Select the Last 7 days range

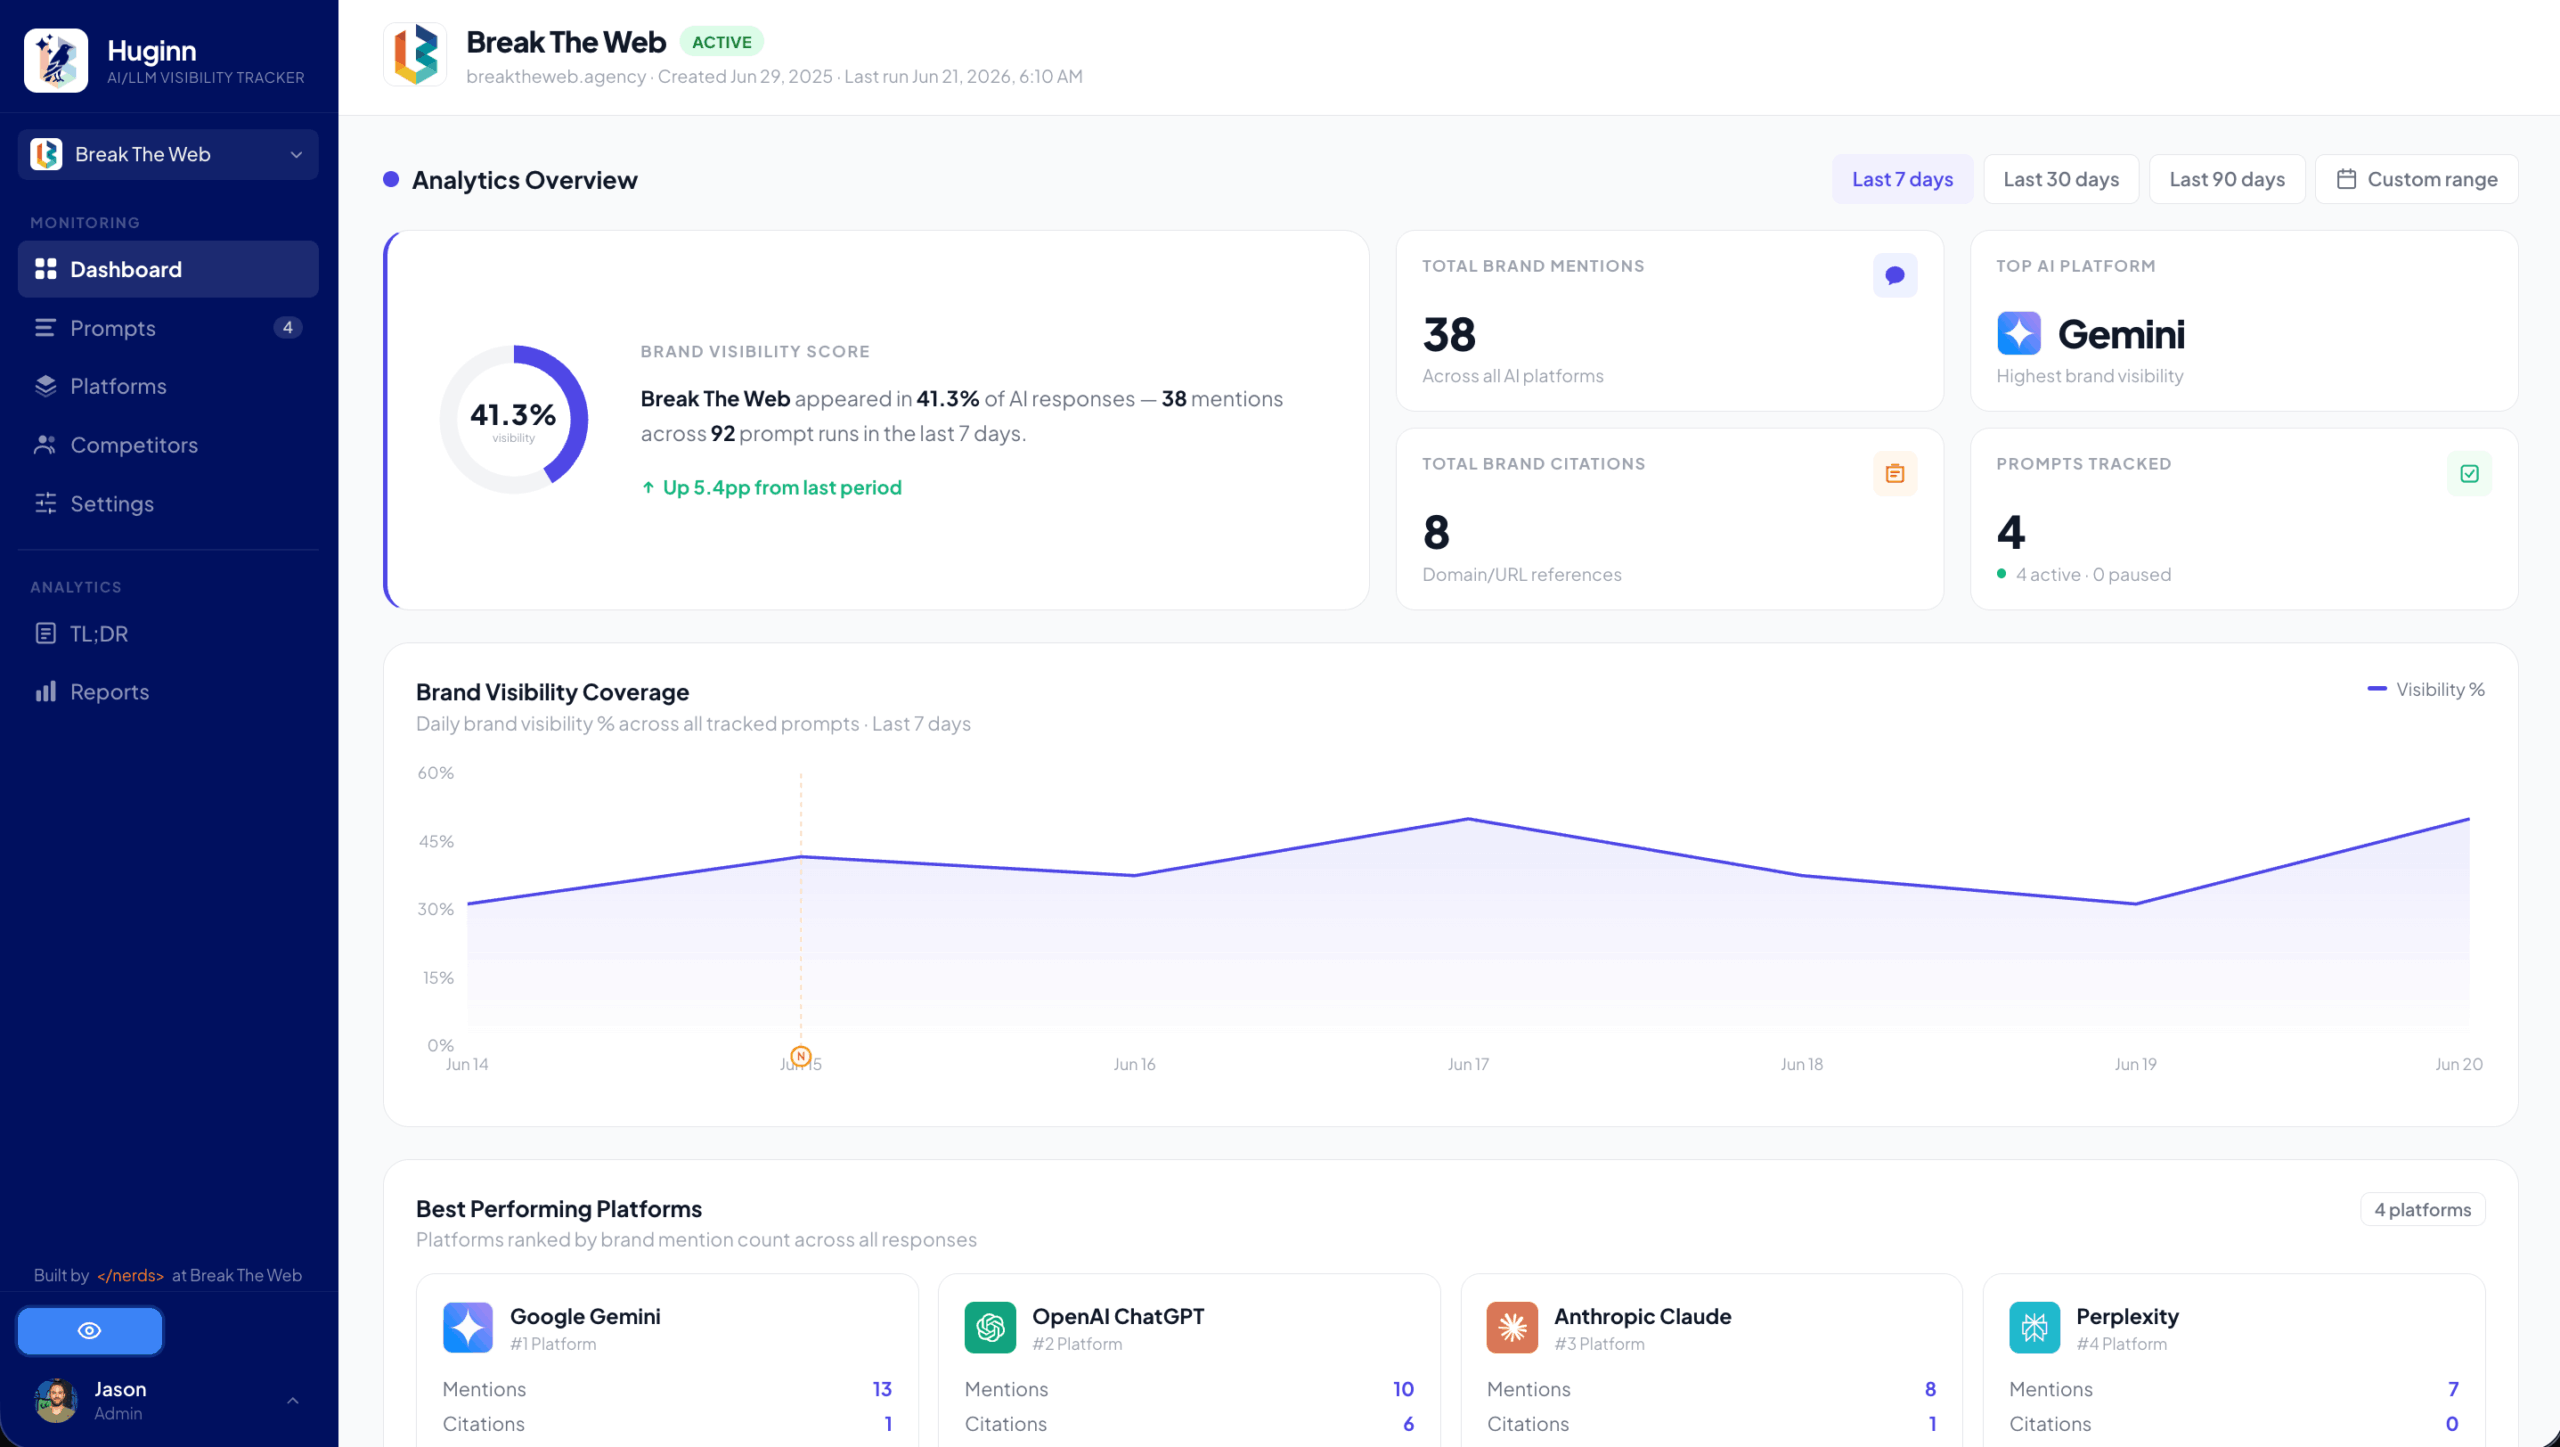tap(1902, 179)
